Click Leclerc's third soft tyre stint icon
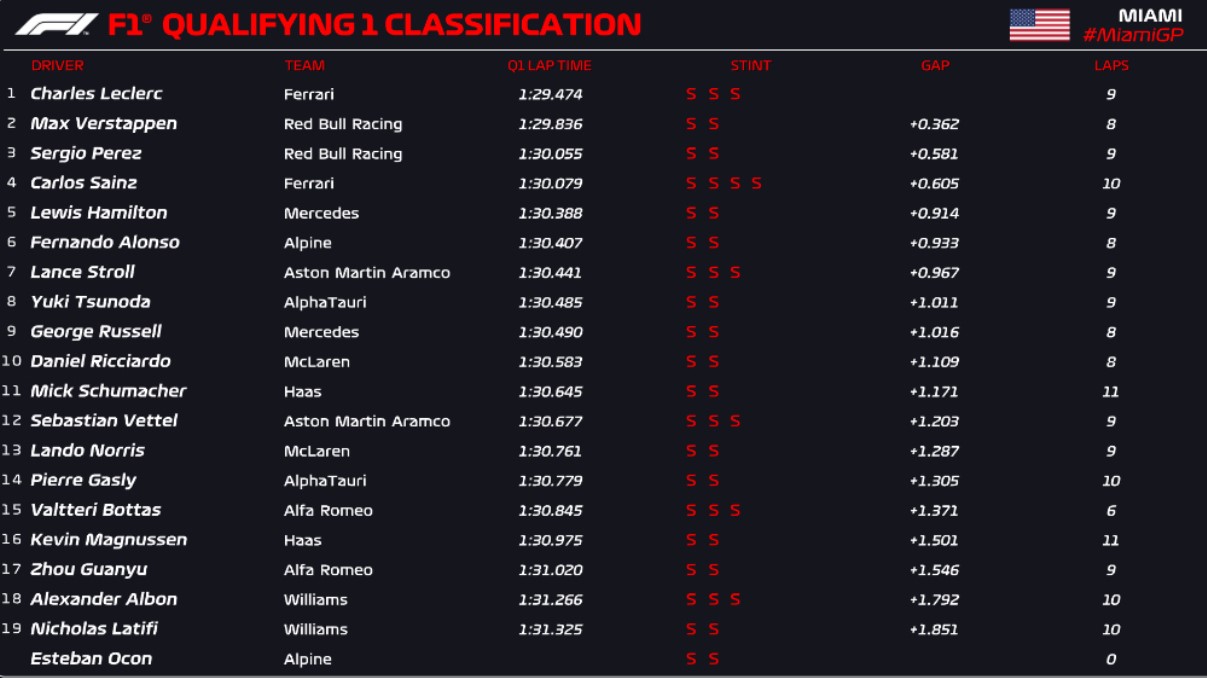 (735, 95)
